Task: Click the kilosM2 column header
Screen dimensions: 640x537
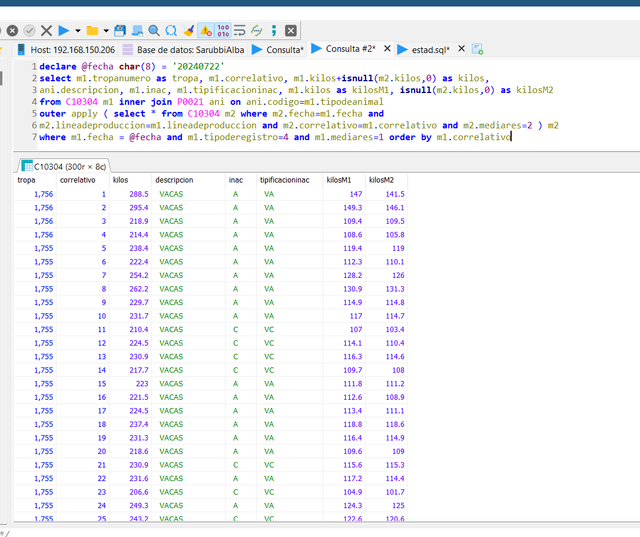Action: point(387,180)
